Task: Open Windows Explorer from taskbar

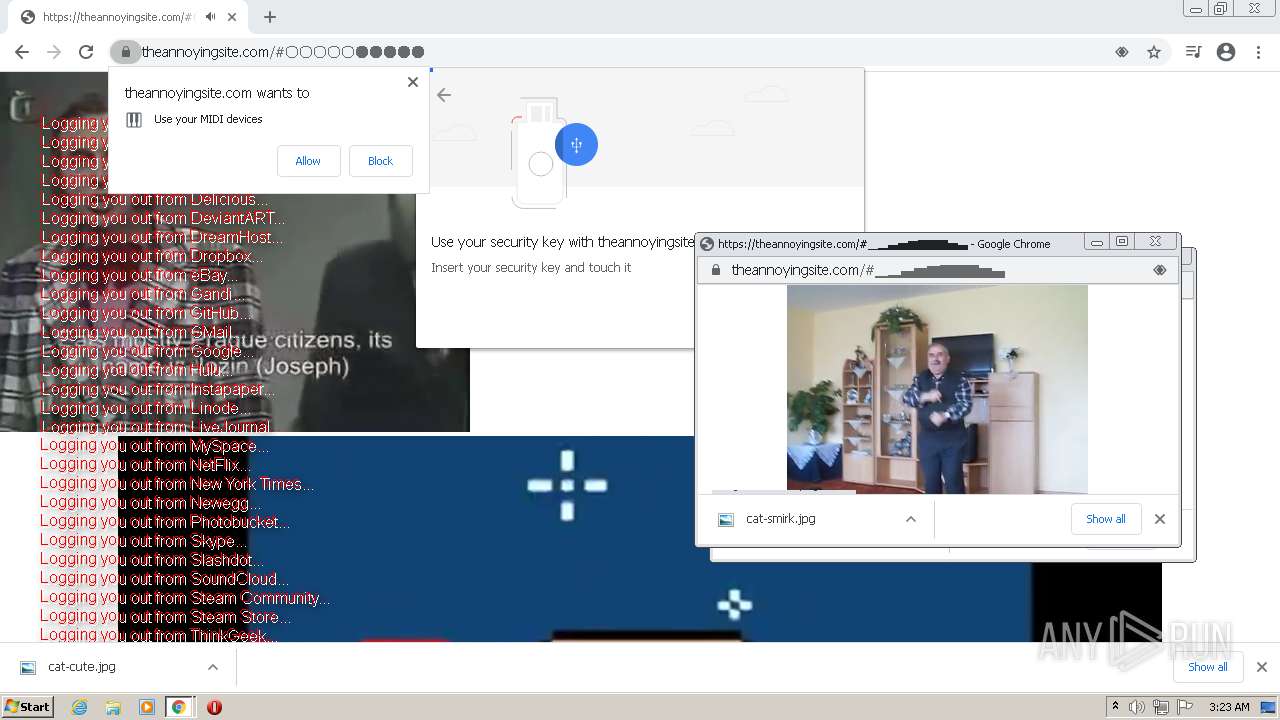Action: pos(113,707)
